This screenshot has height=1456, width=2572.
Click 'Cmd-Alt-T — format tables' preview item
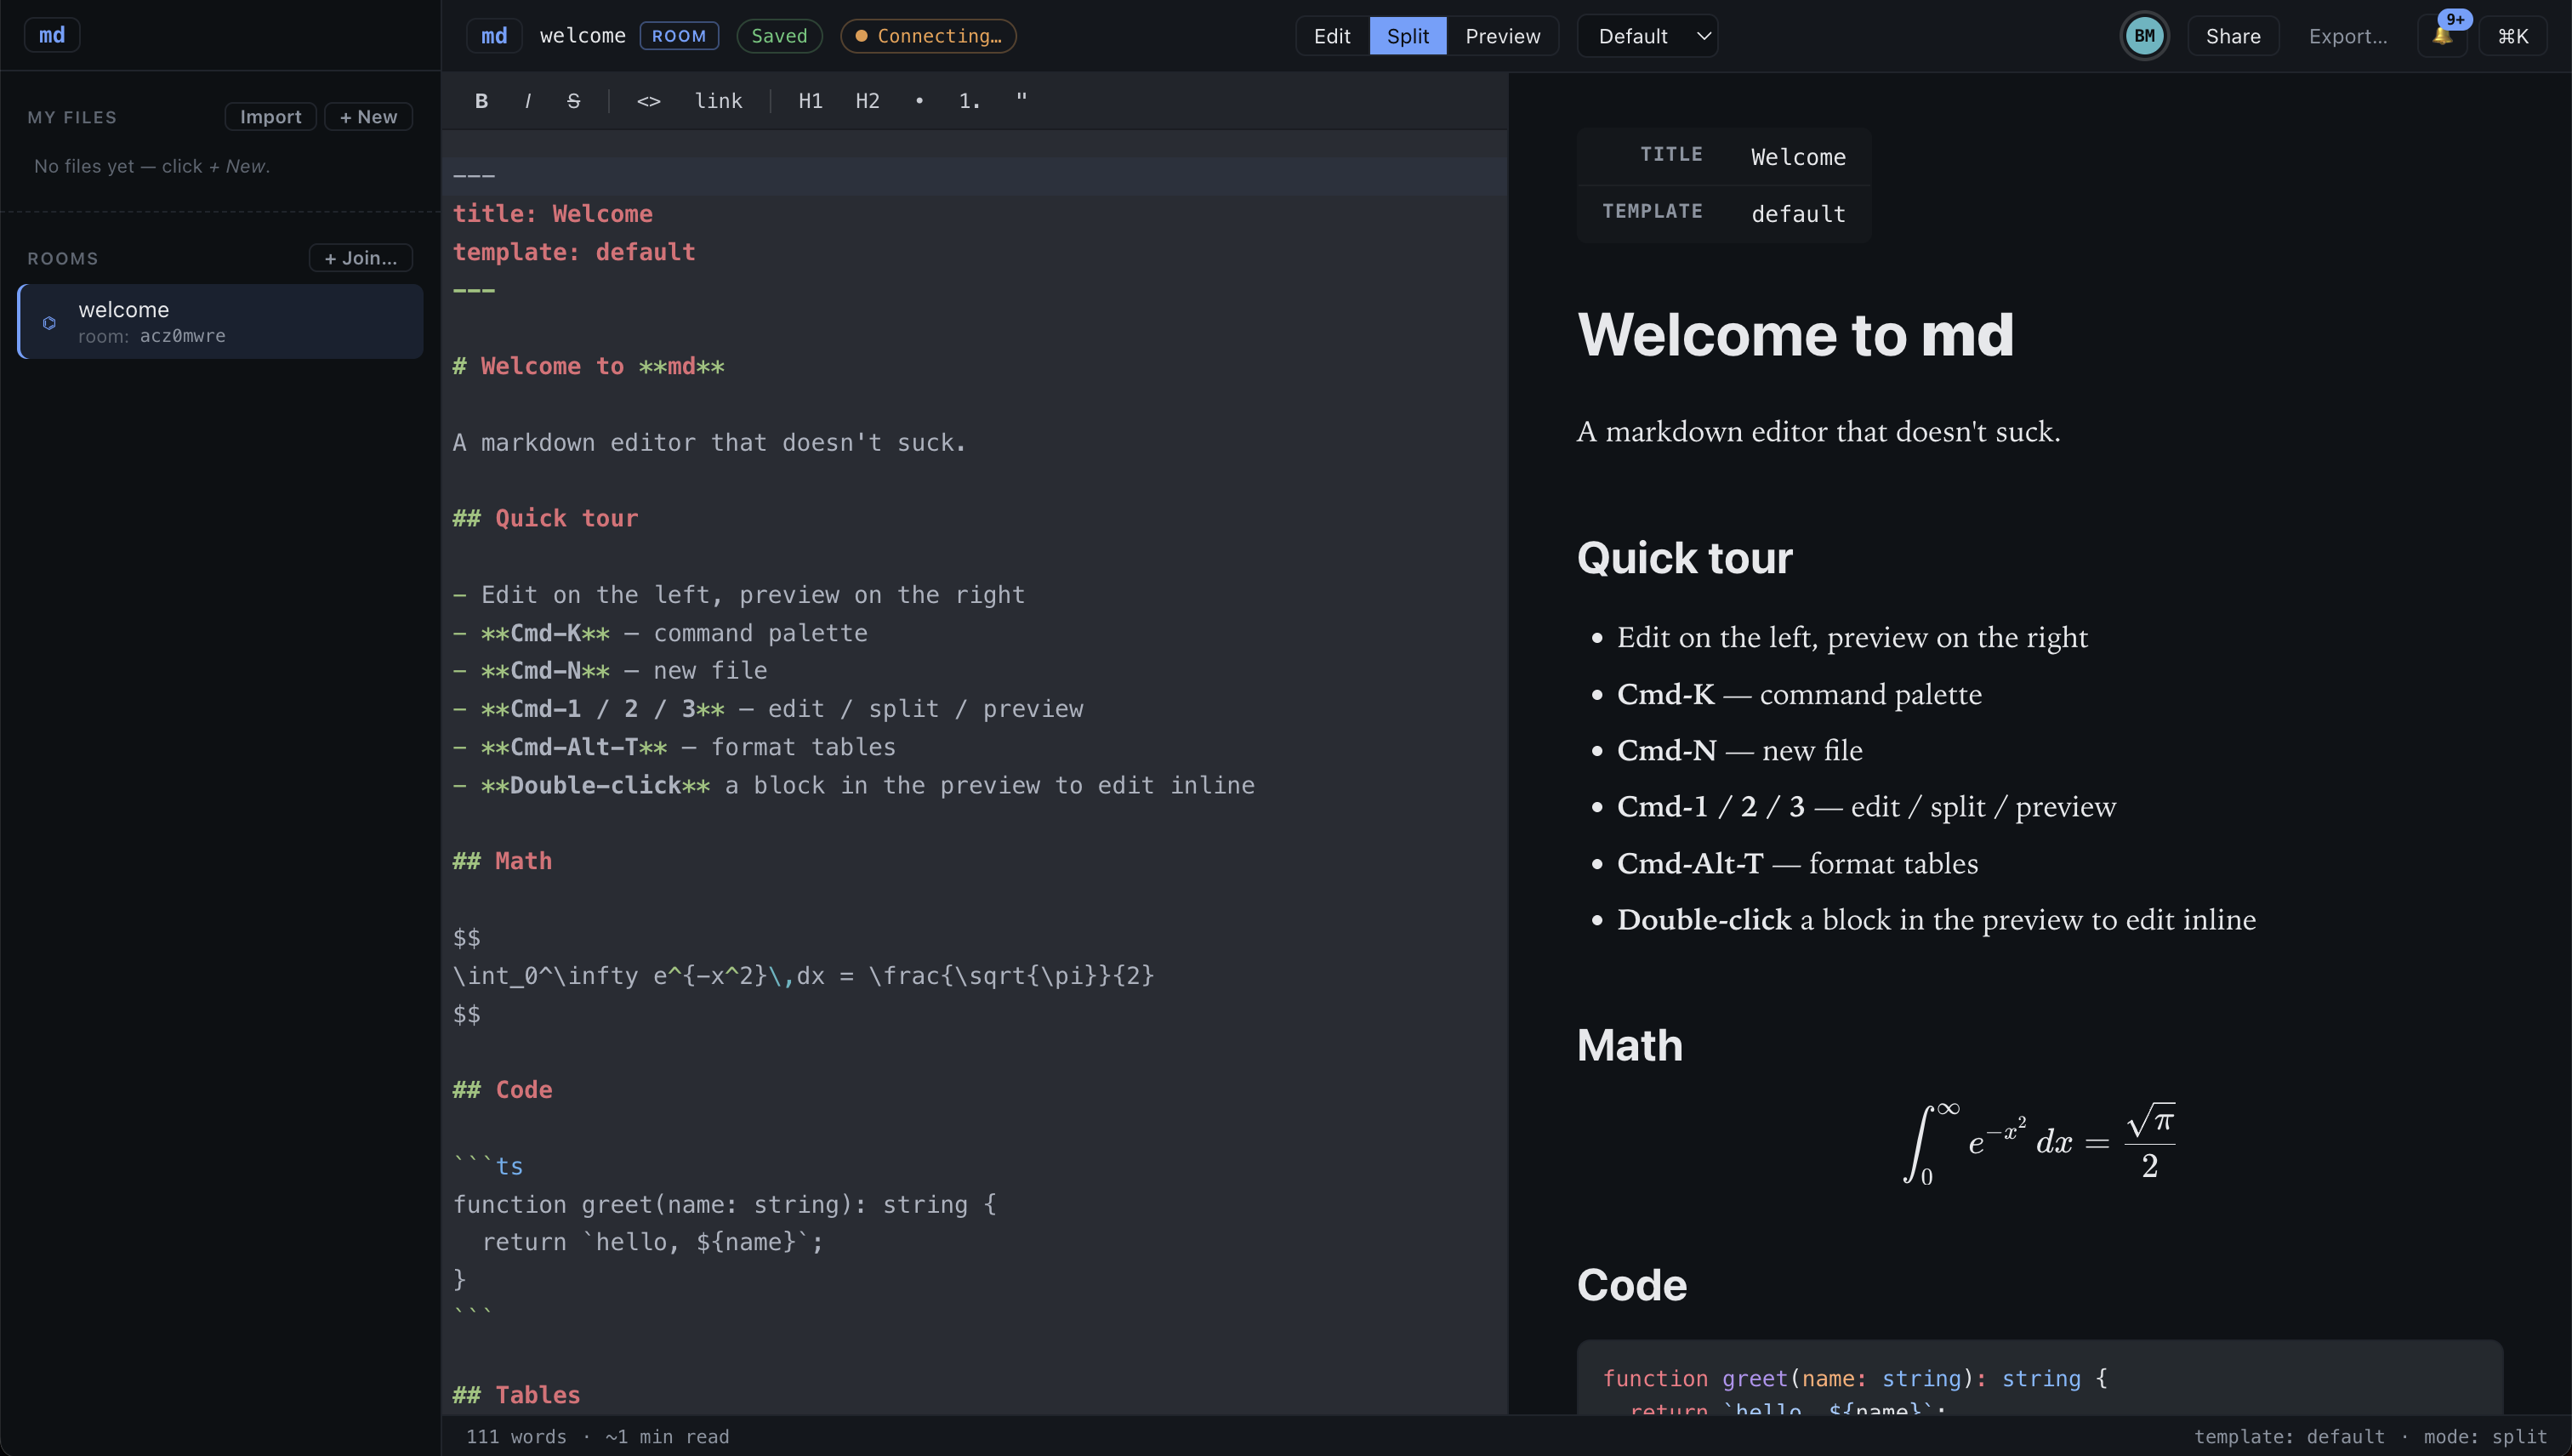point(1797,863)
